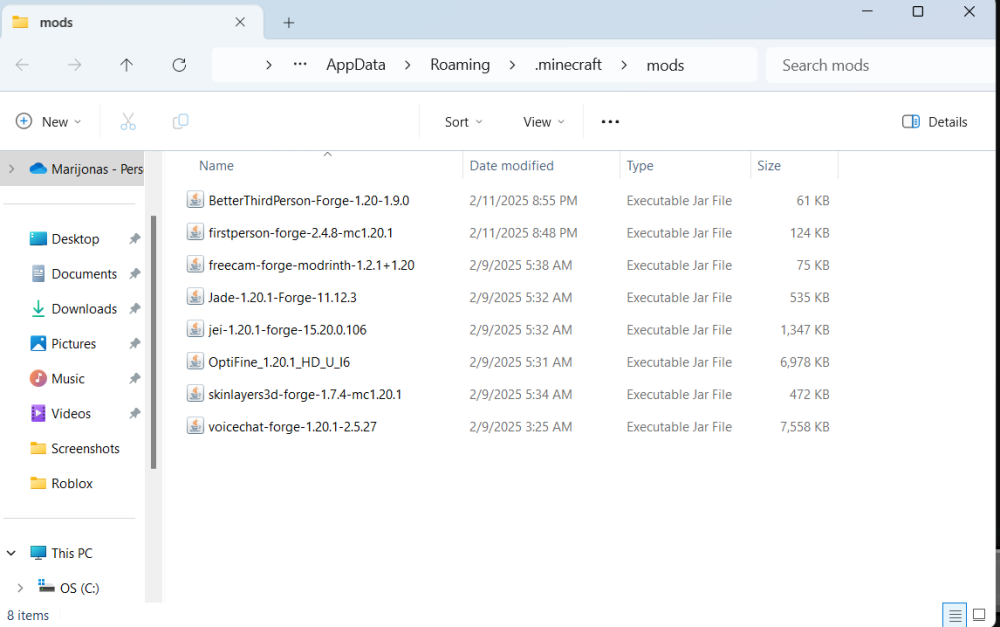Open a new tab with the plus button
The image size is (1000, 627).
pyautogui.click(x=289, y=23)
